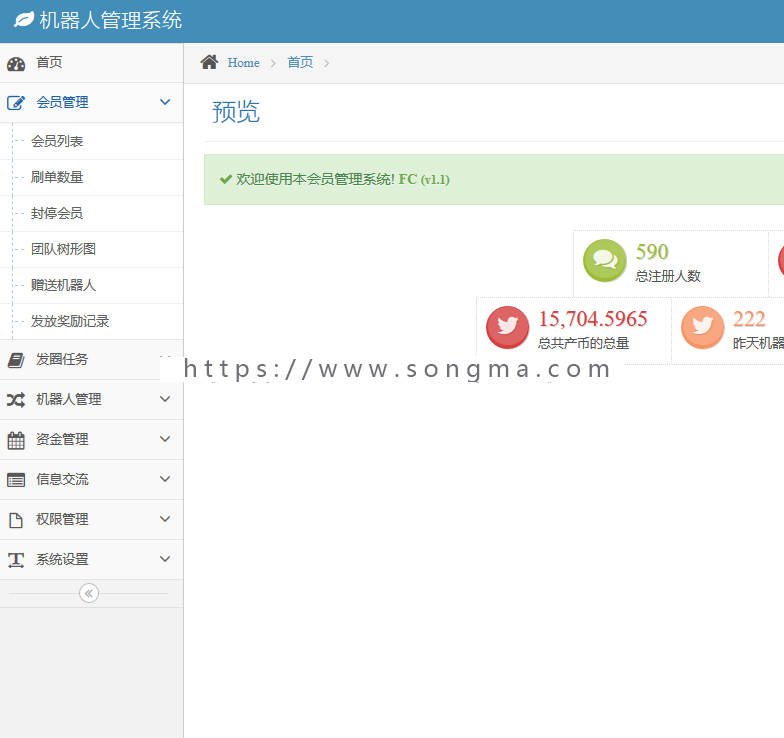Go to 赠送机器人 submenu

point(64,285)
